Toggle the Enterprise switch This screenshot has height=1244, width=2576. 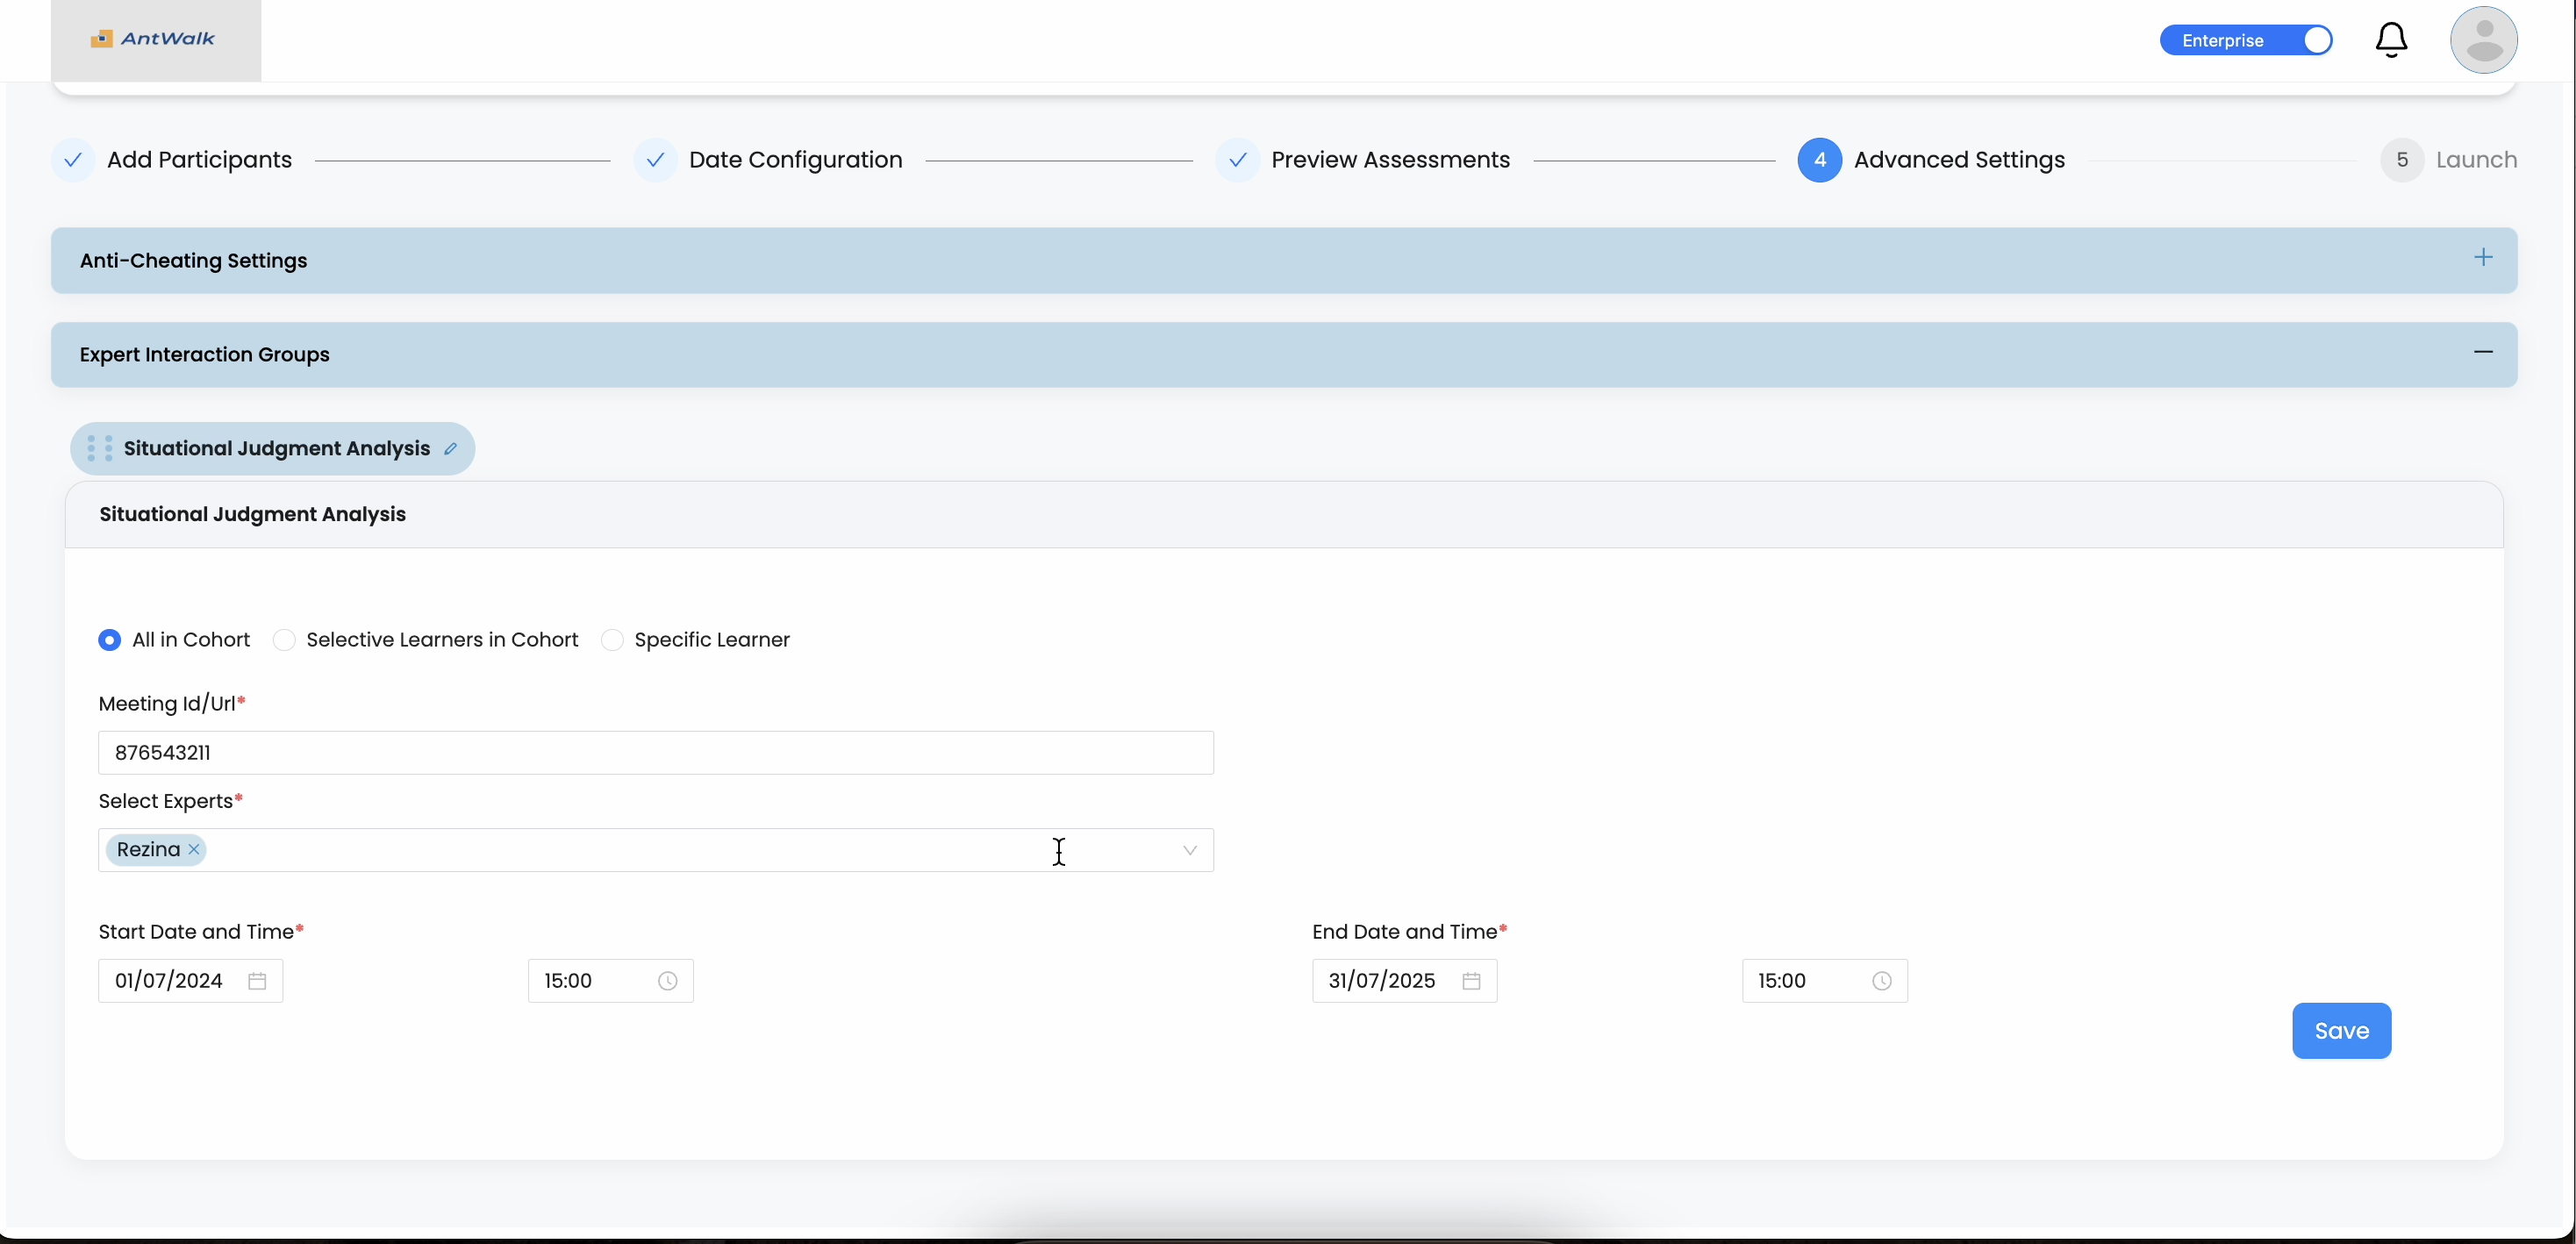[2246, 40]
